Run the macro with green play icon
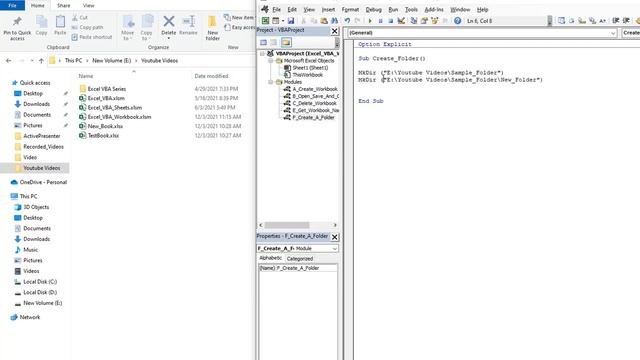Image resolution: width=640 pixels, height=360 pixels. click(x=370, y=21)
